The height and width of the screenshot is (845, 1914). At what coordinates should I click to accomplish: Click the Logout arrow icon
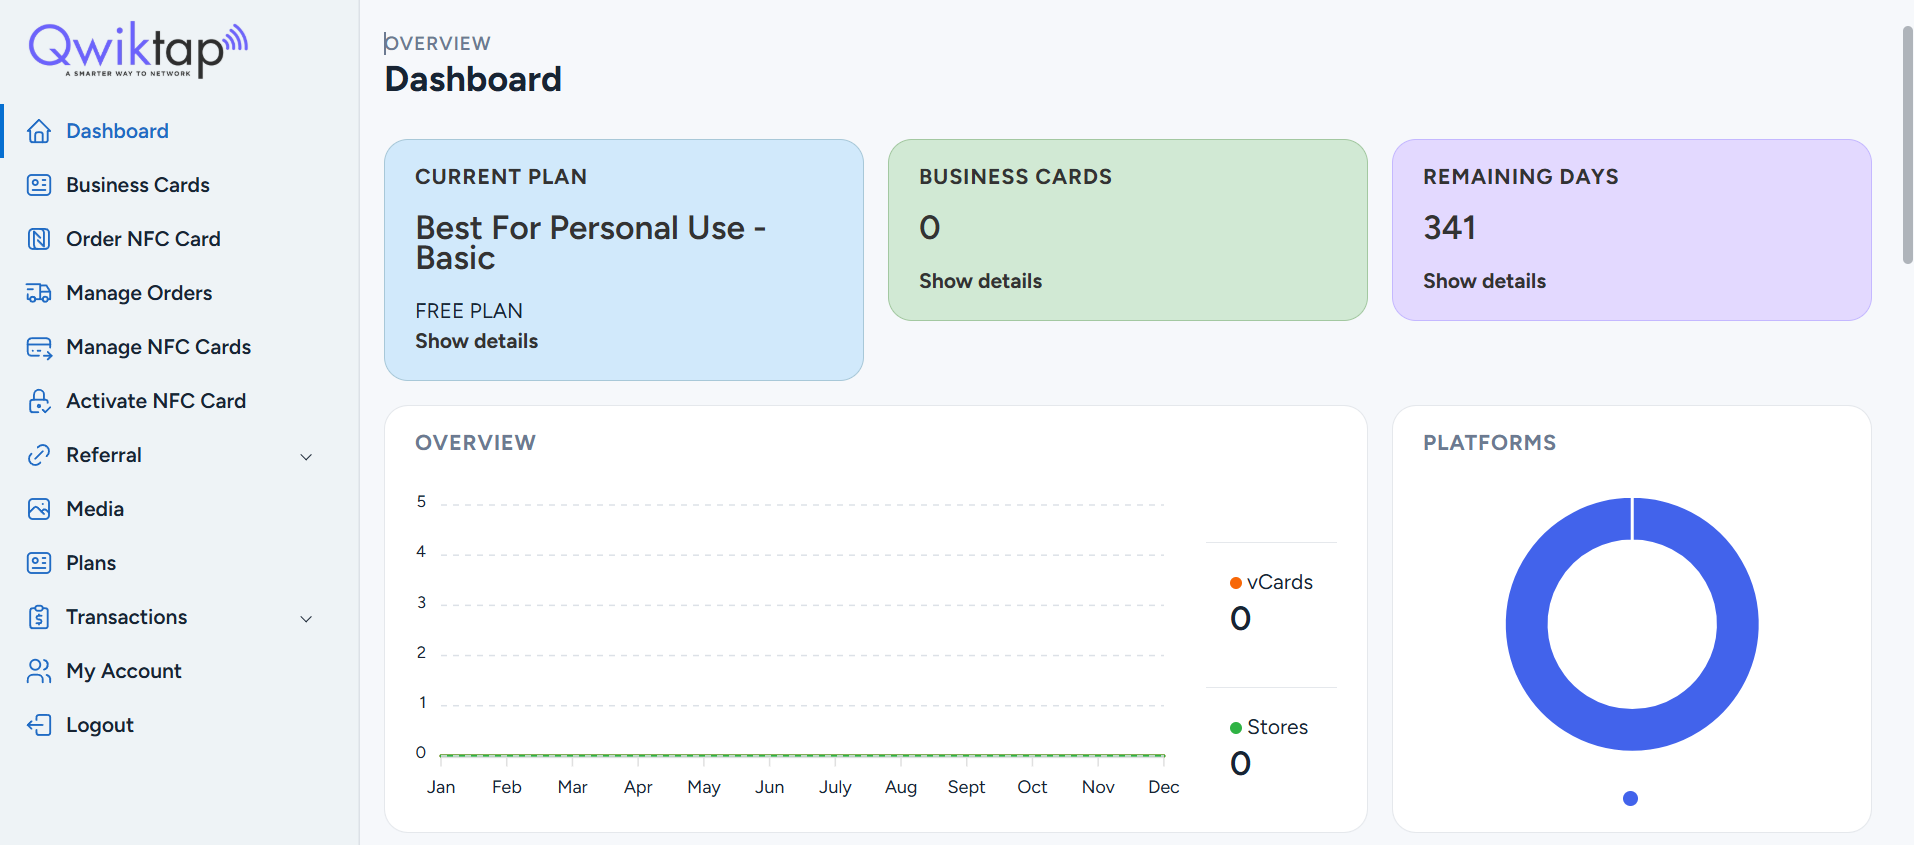tap(39, 725)
